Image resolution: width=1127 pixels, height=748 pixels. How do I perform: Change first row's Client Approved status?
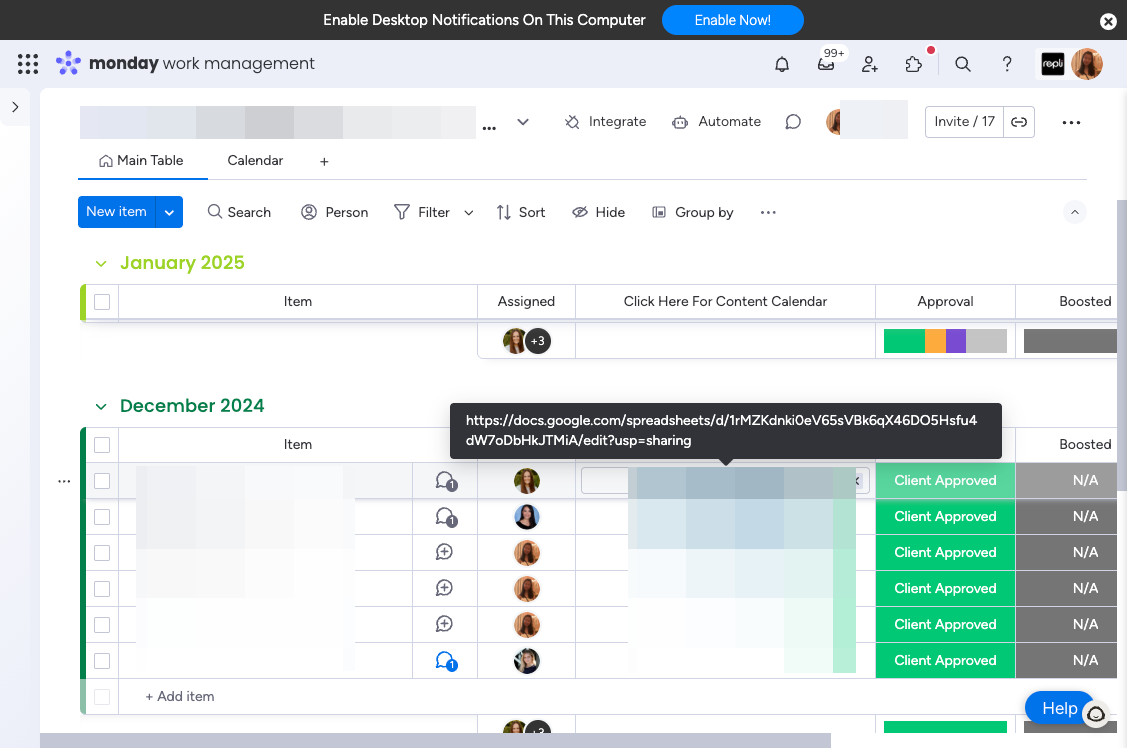(945, 481)
